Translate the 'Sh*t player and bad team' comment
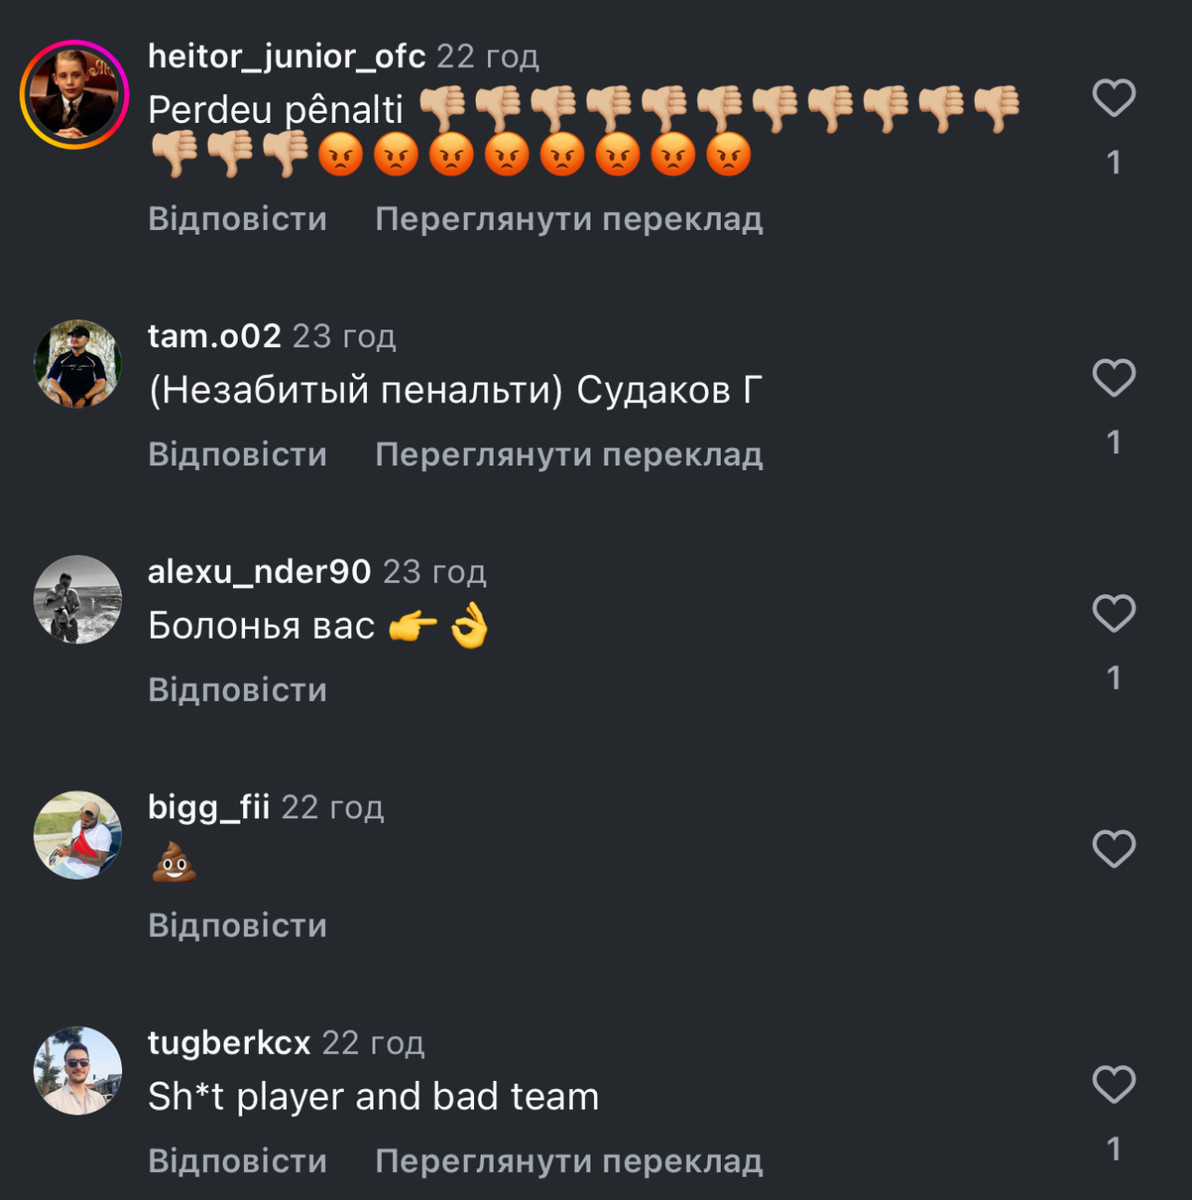 coord(569,1160)
